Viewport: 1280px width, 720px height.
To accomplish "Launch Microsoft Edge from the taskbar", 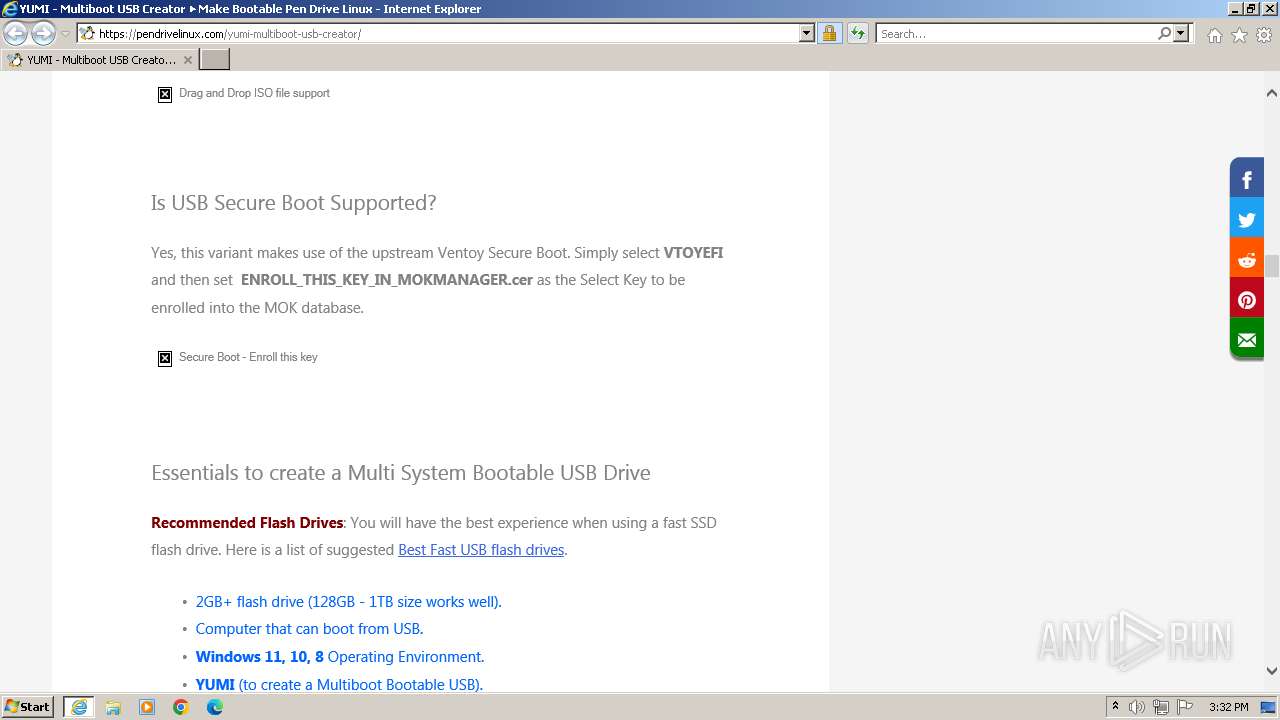I will (215, 707).
